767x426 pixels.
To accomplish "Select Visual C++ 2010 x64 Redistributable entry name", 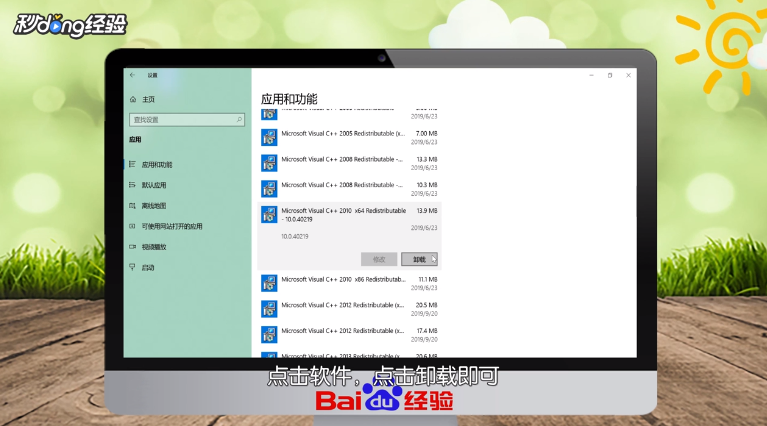I will pyautogui.click(x=343, y=215).
